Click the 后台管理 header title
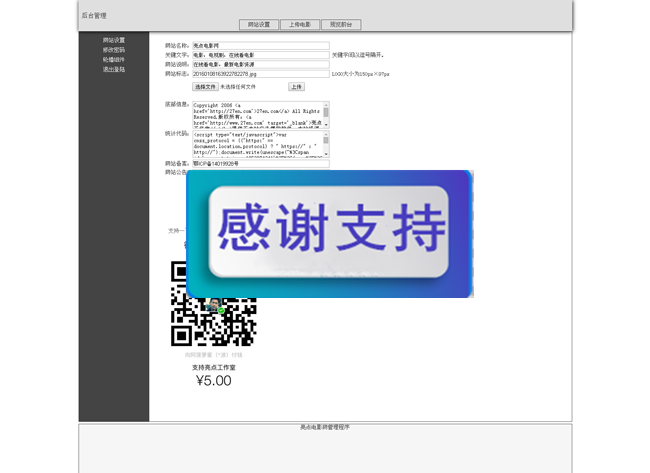Screen dimensions: 650x473 pos(94,16)
